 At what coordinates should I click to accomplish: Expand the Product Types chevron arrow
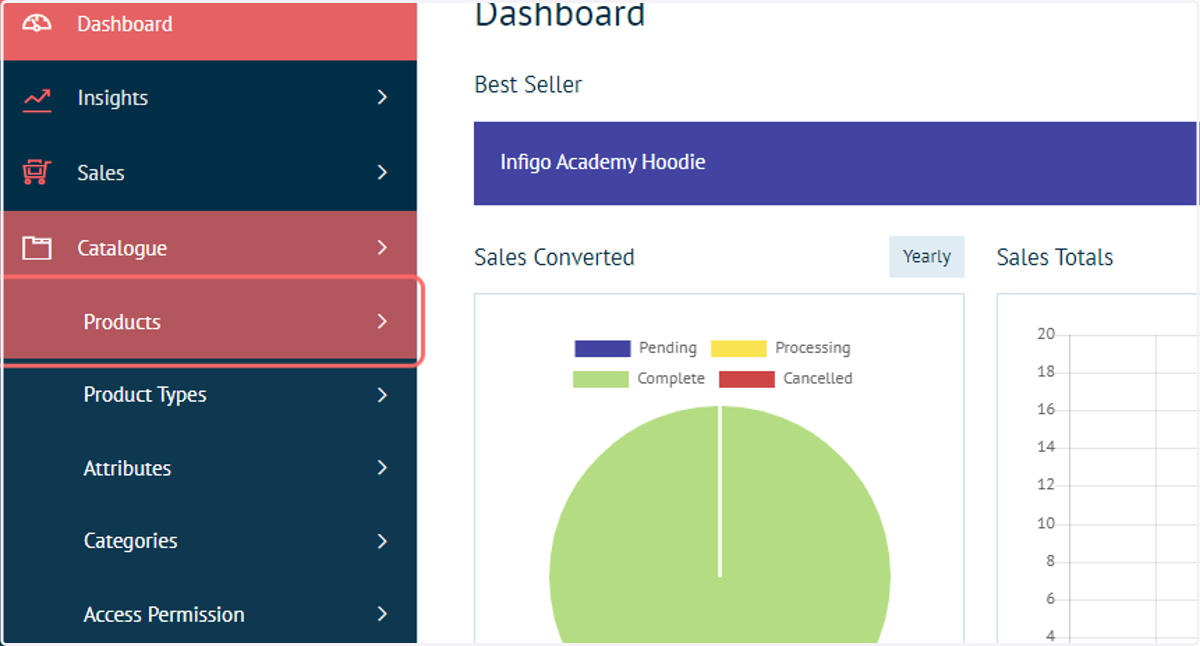[382, 395]
